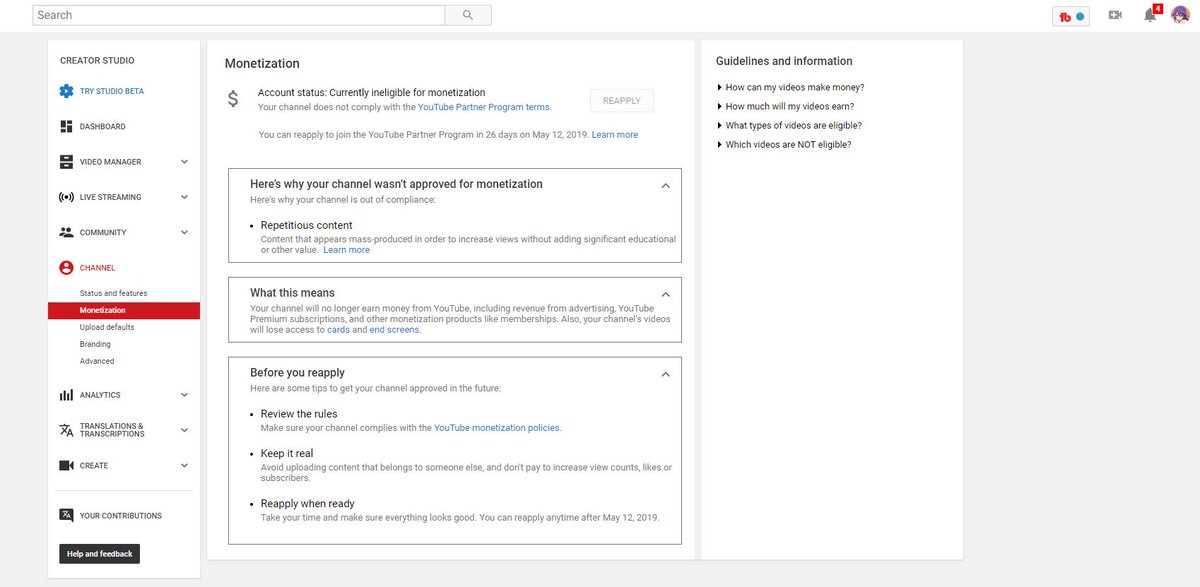Click the Video Manager icon

point(66,162)
